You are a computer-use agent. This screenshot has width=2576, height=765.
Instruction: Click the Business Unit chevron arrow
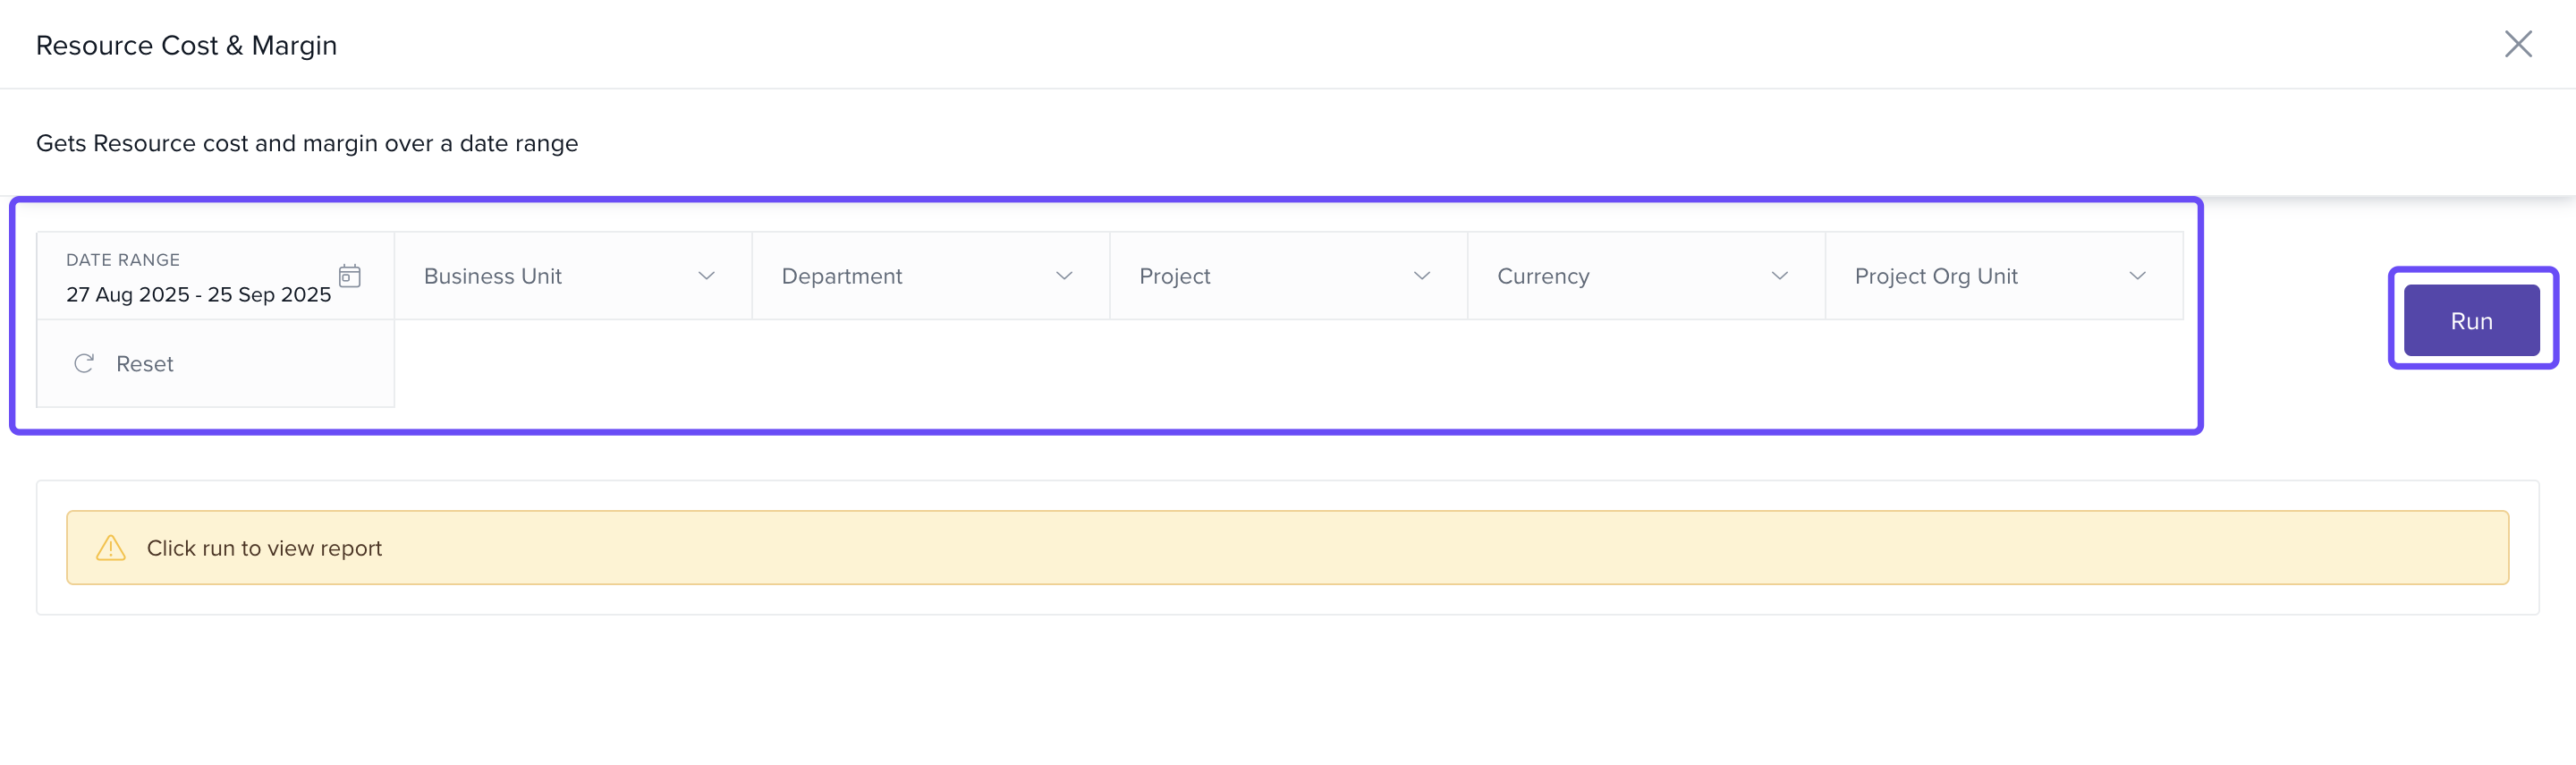[706, 276]
